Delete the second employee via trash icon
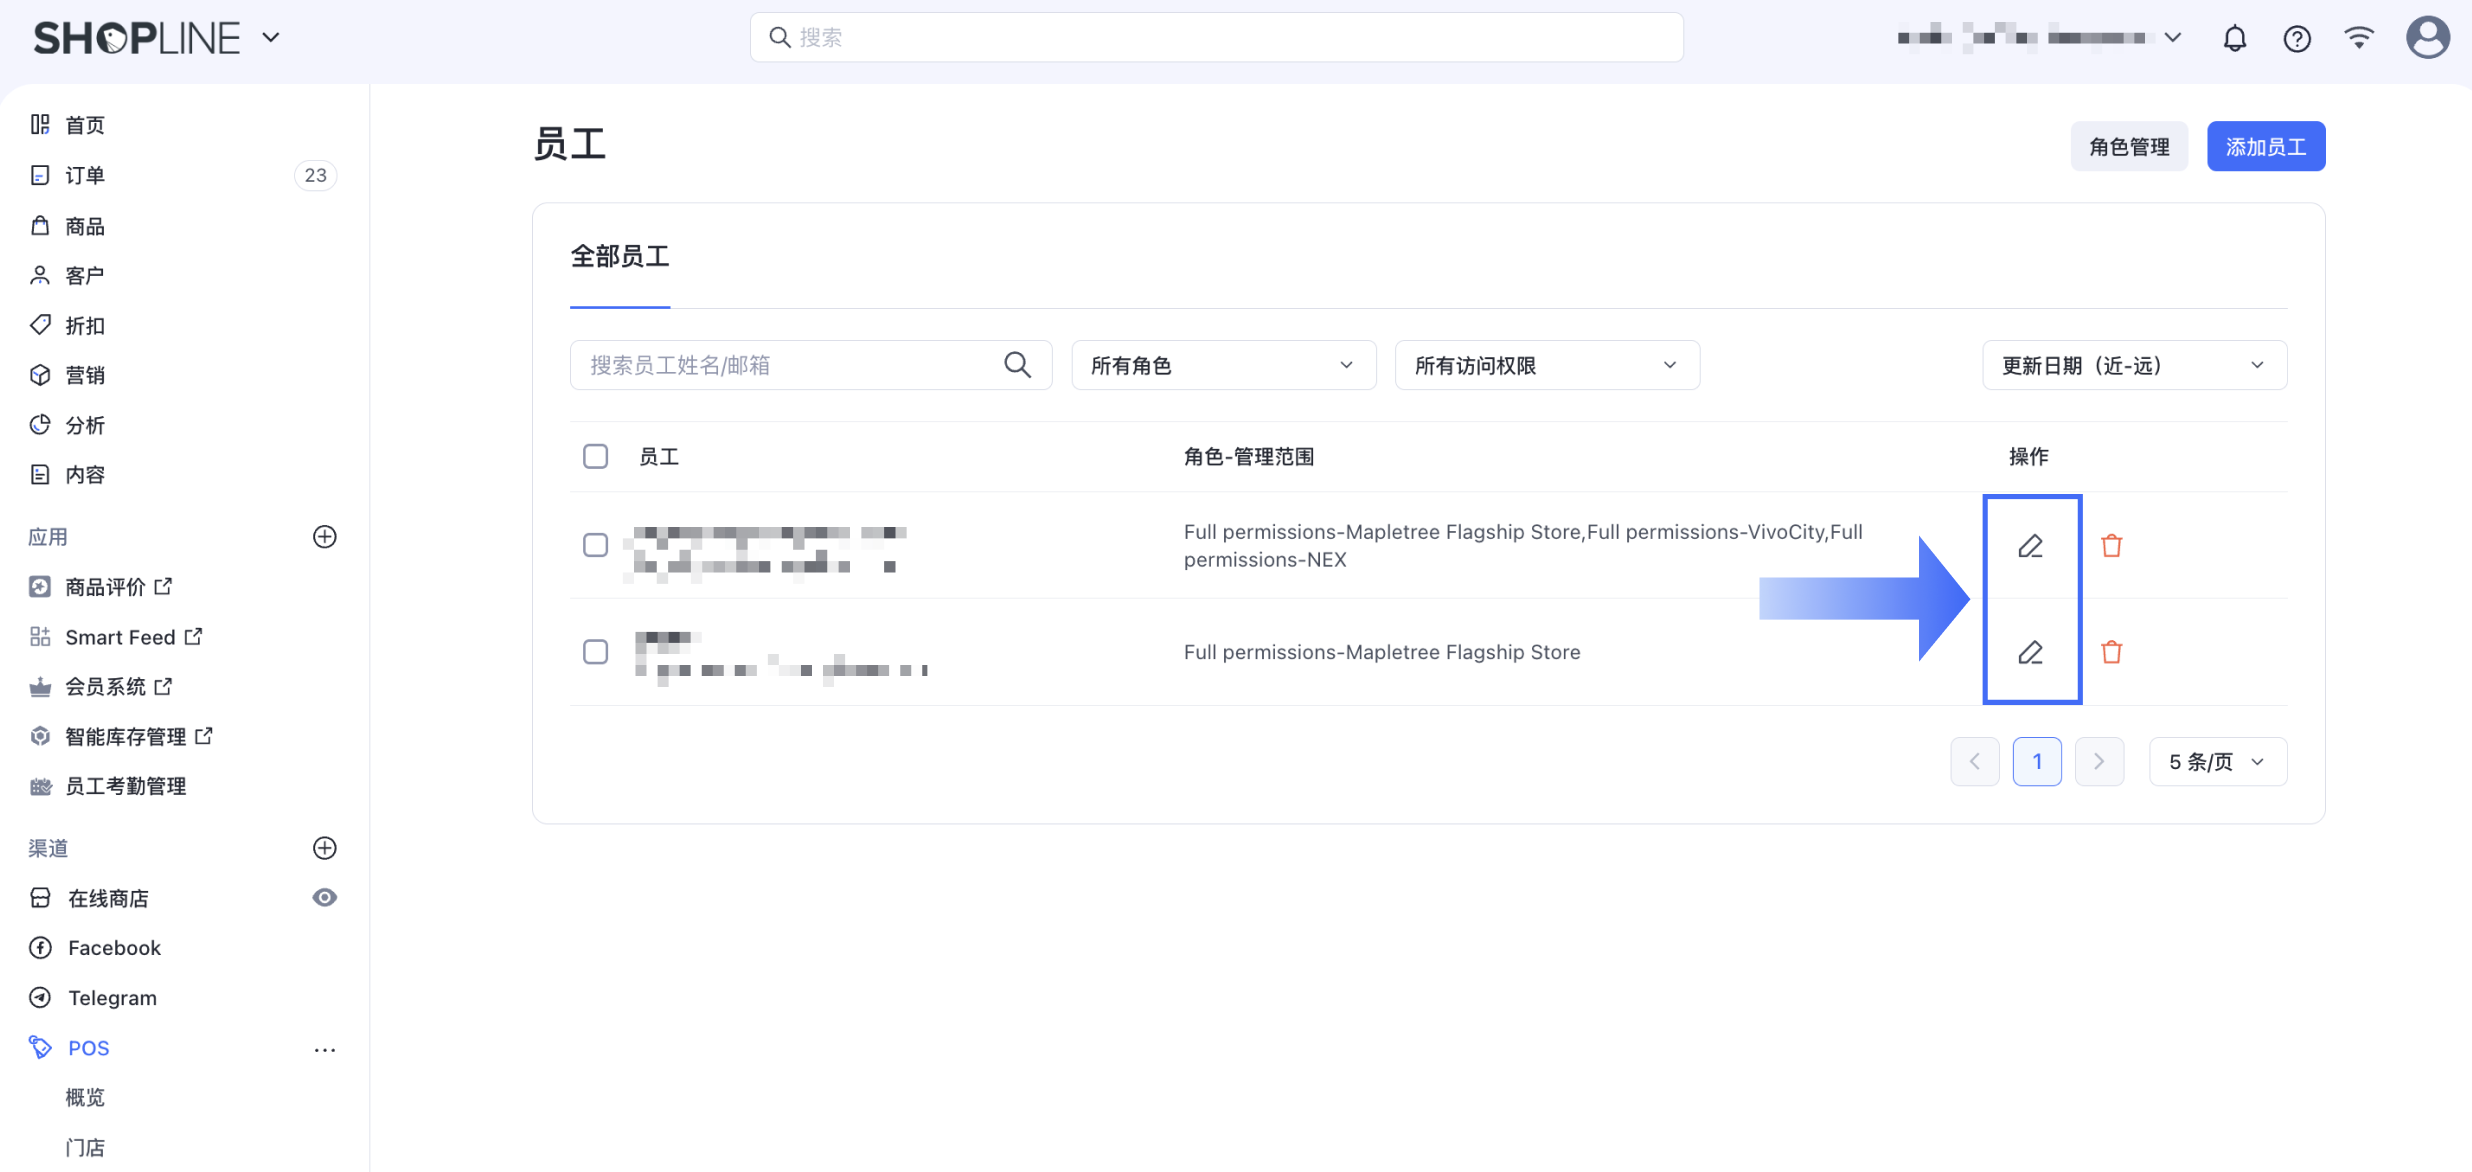The height and width of the screenshot is (1172, 2472). [2111, 652]
